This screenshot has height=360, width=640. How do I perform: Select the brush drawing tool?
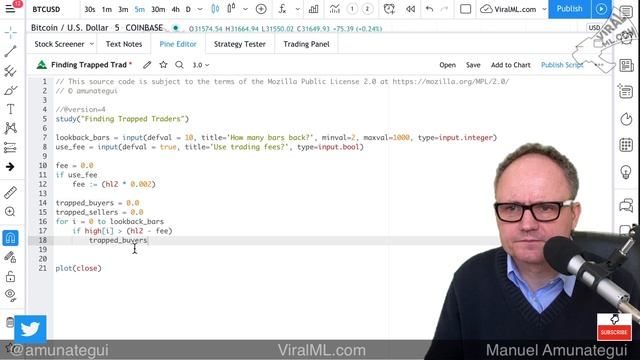coord(10,90)
